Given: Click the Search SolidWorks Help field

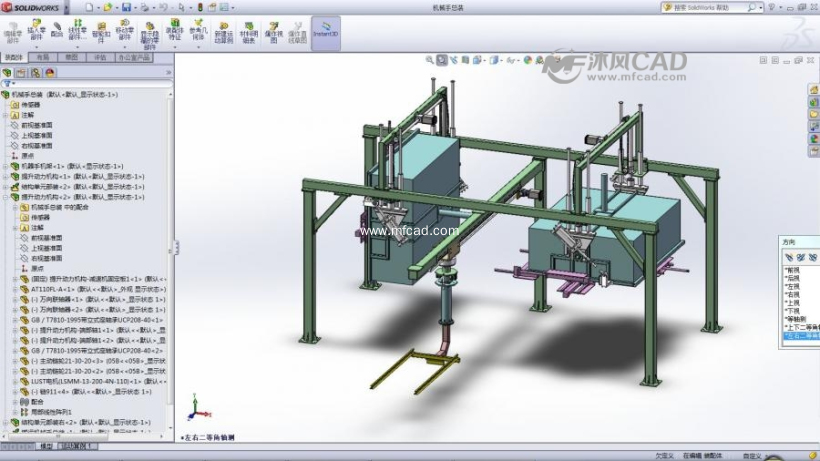Looking at the screenshot, I should point(705,7).
